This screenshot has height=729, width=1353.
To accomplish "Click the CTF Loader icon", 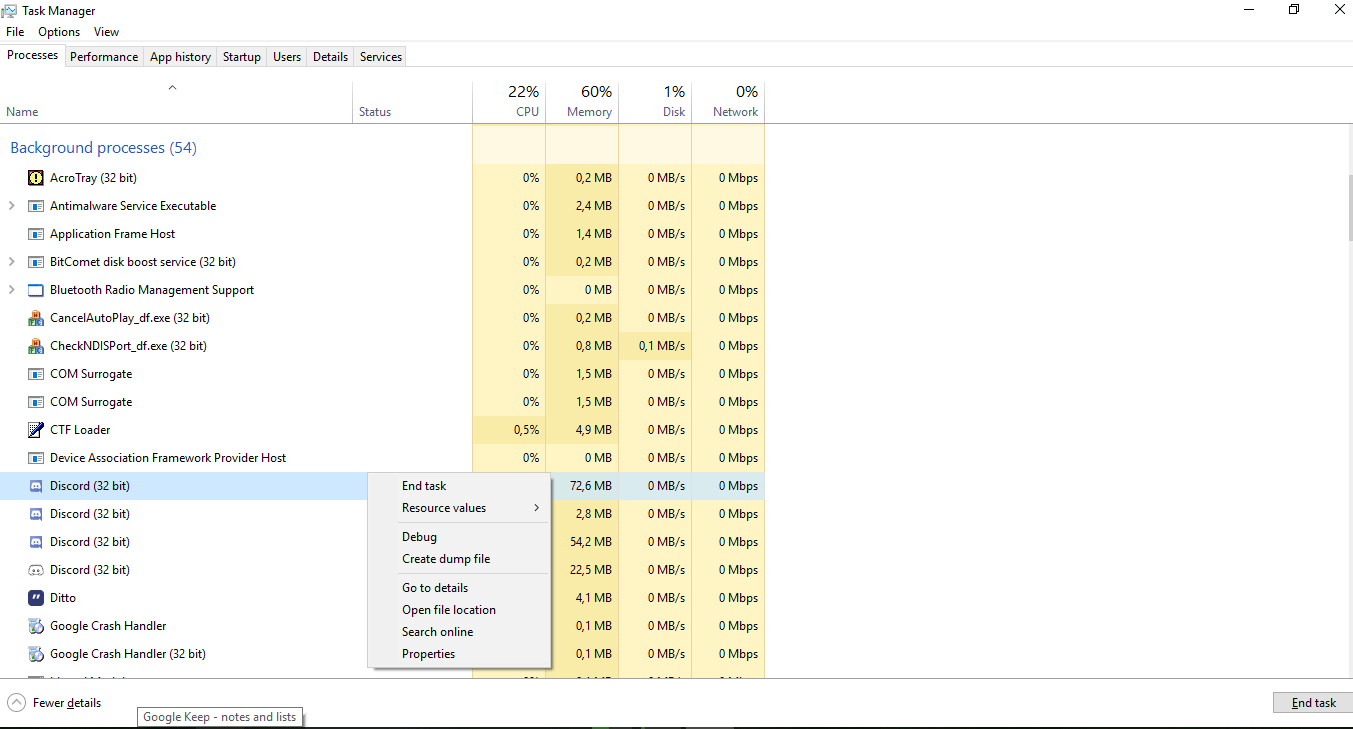I will [35, 429].
